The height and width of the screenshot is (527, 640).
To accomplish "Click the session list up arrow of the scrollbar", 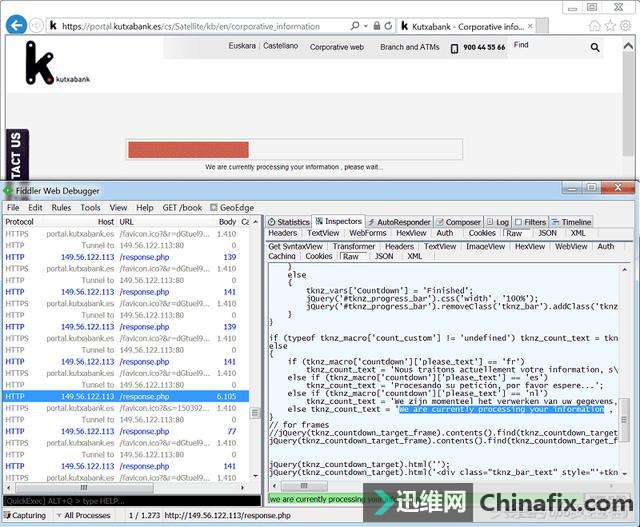I will tap(256, 222).
